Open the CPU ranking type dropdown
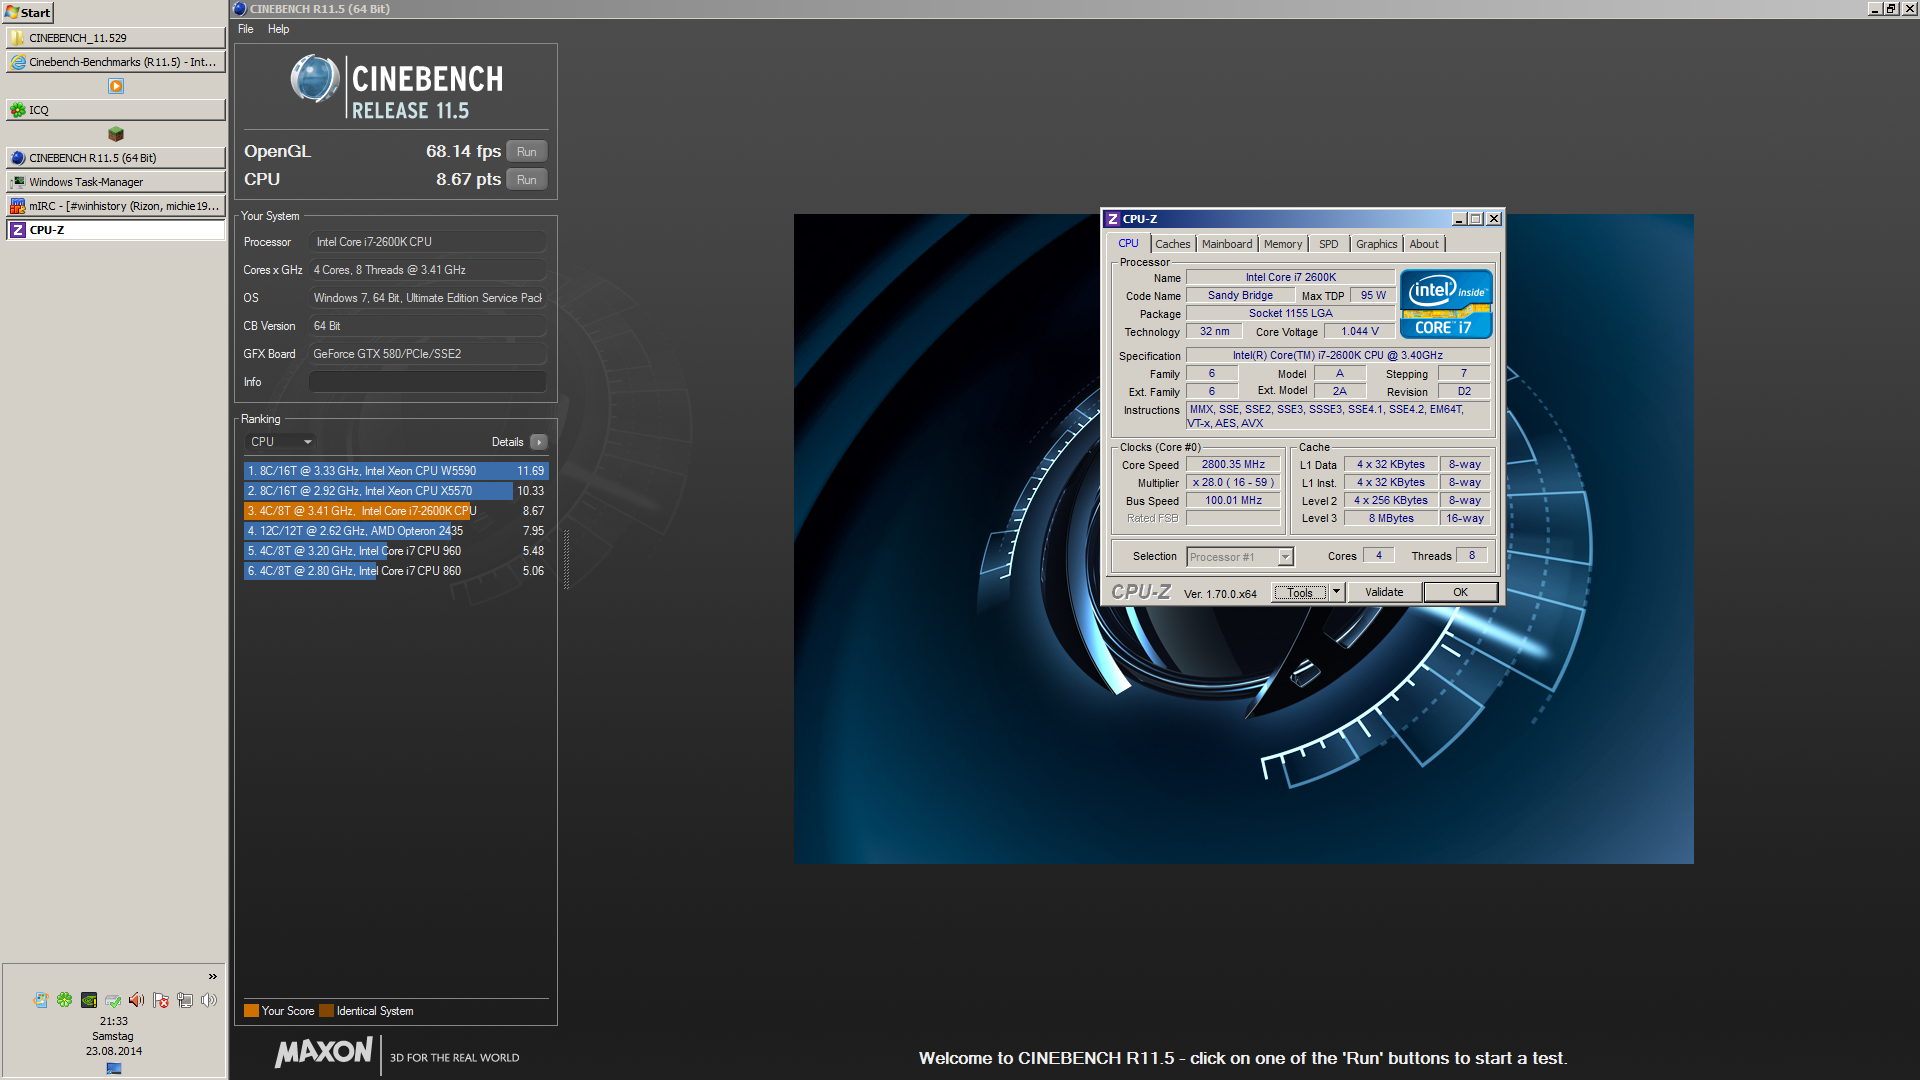Viewport: 1921px width, 1080px height. click(x=281, y=442)
